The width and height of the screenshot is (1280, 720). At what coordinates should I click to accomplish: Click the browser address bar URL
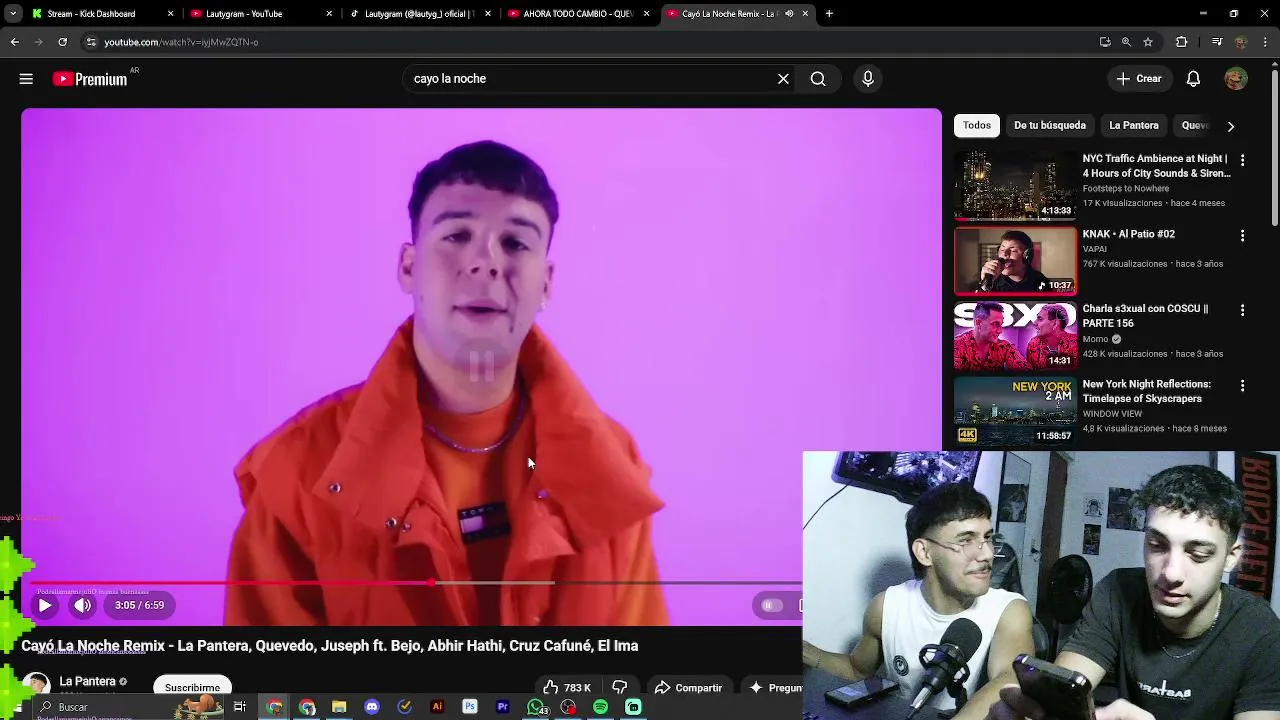coord(181,42)
